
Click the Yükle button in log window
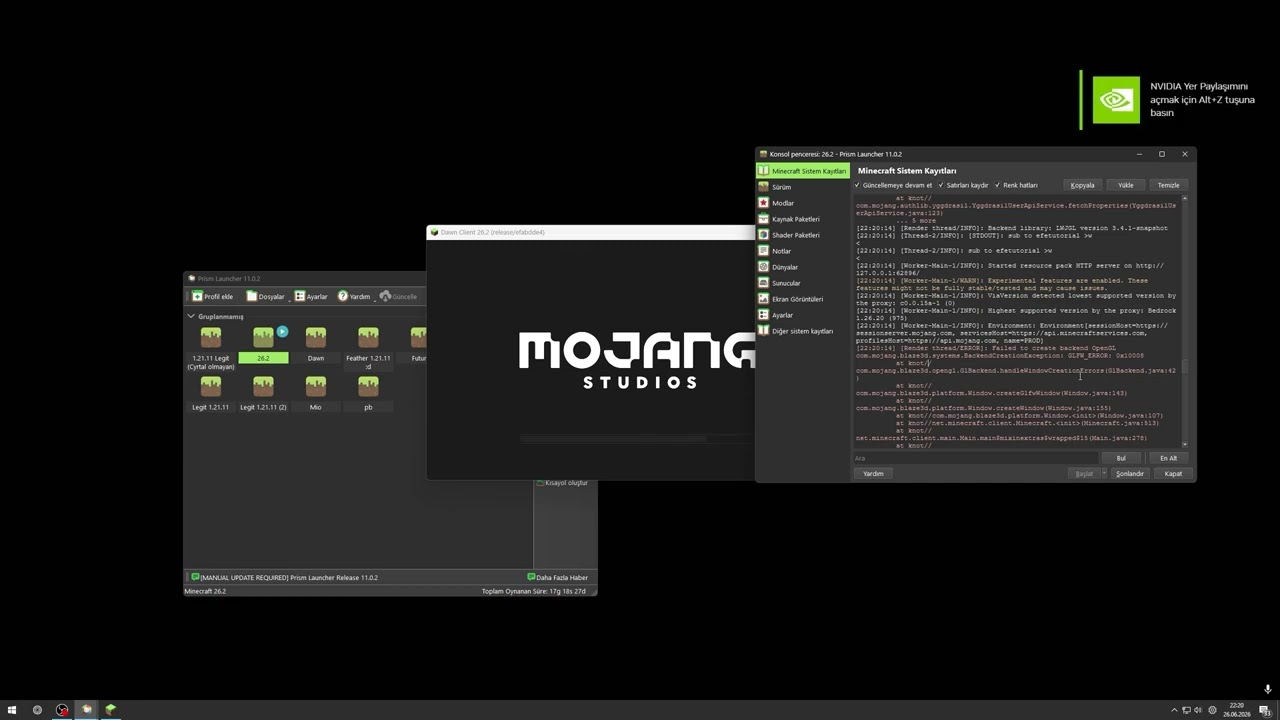click(1126, 185)
